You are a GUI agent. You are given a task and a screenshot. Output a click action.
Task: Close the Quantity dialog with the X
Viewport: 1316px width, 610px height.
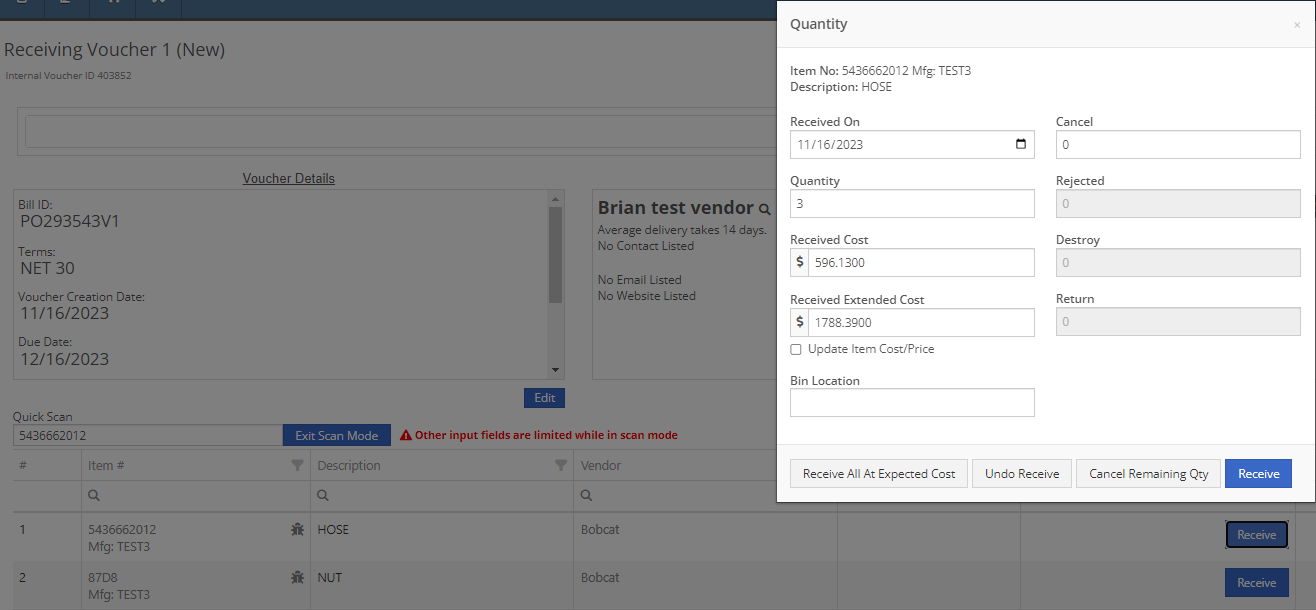(1297, 25)
